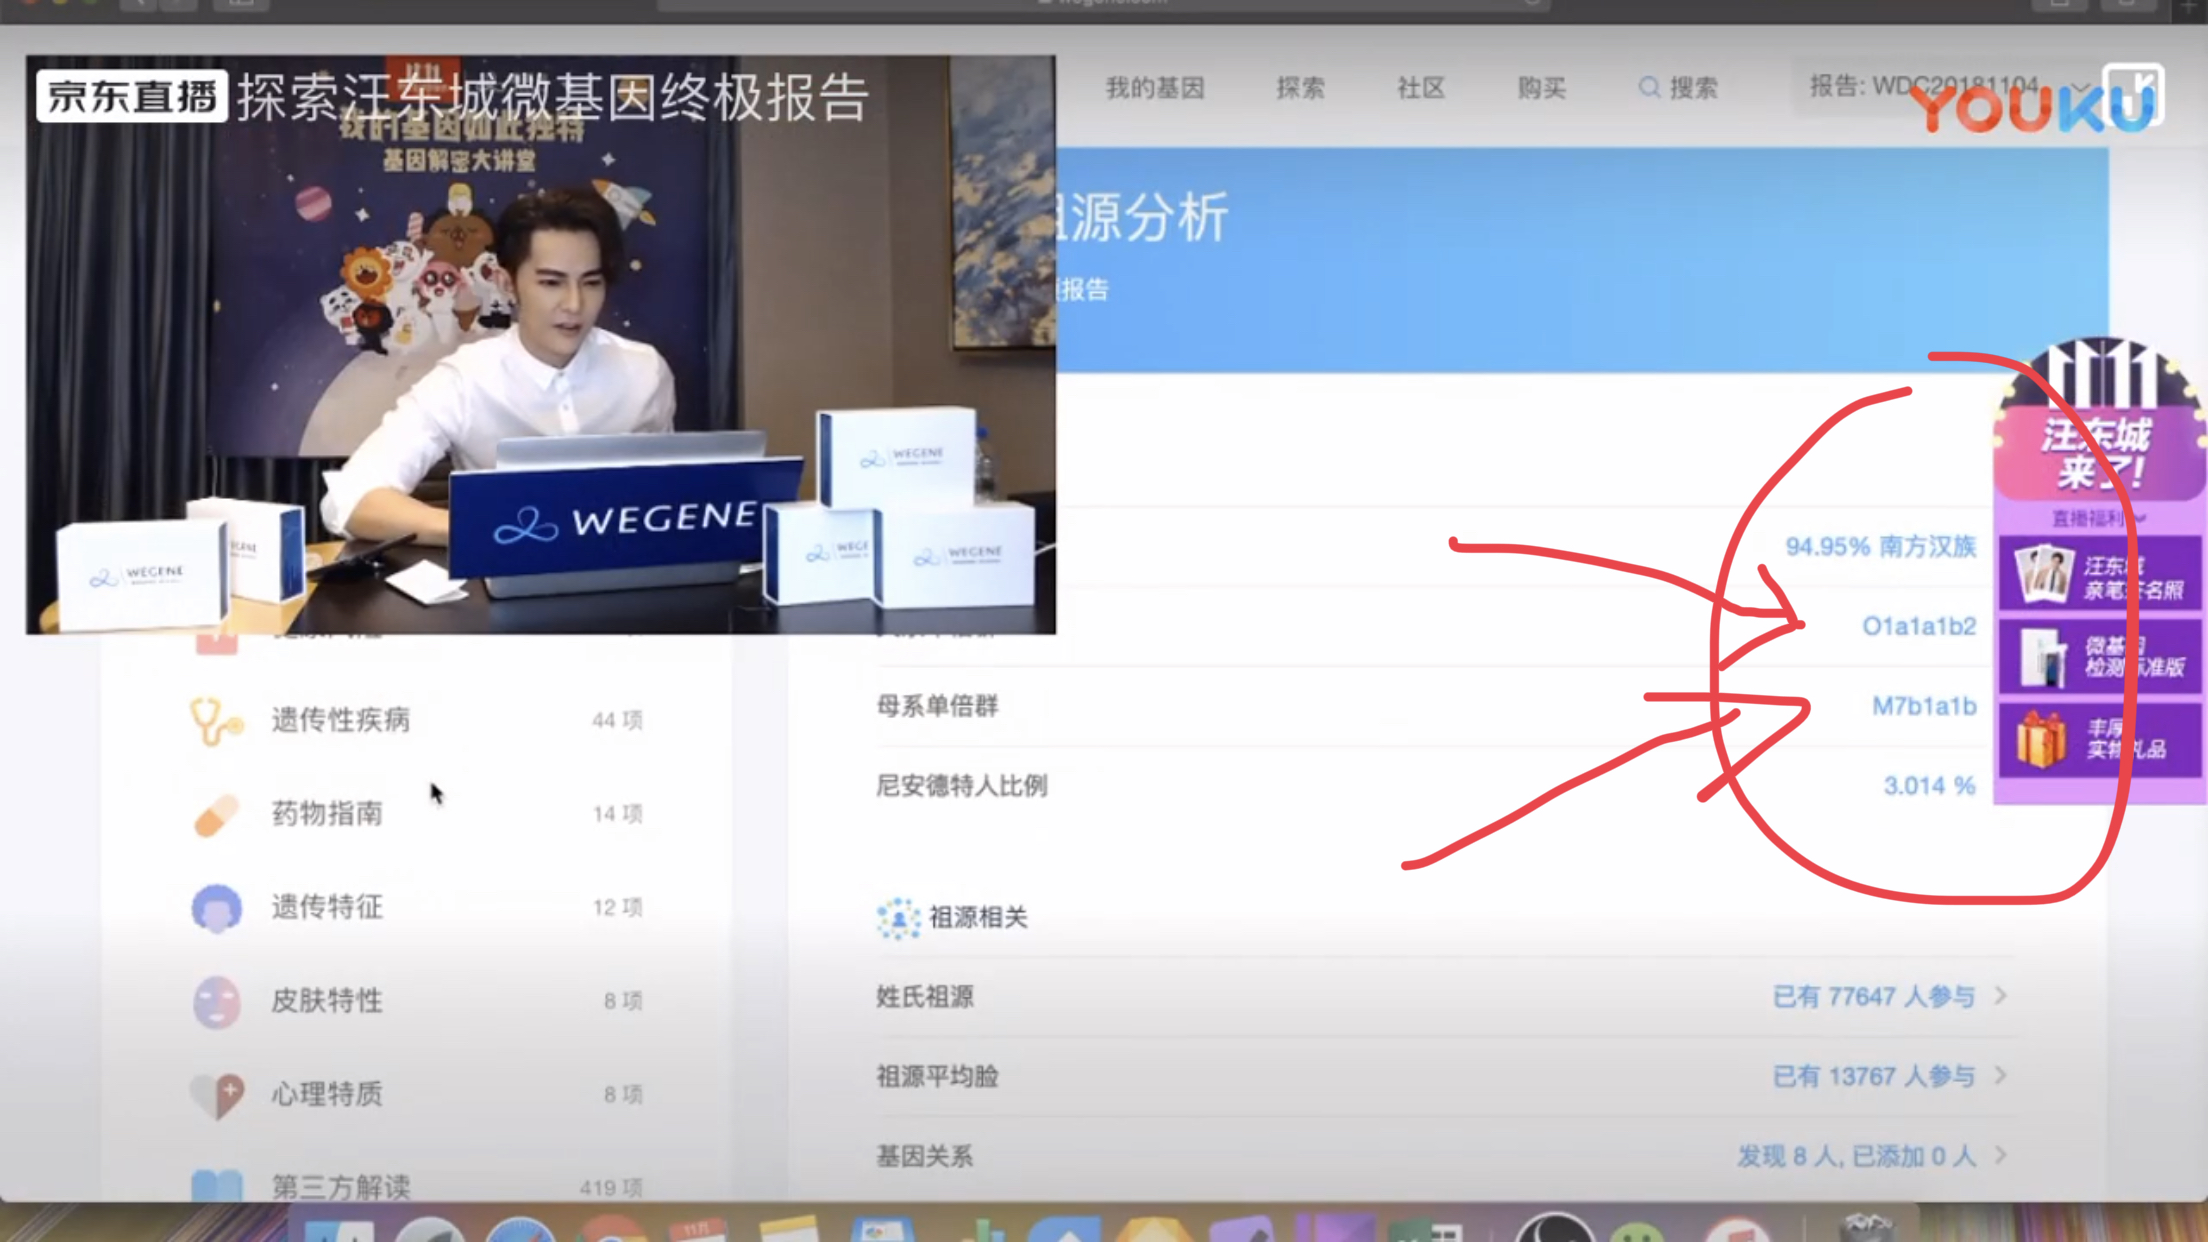2208x1242 pixels.
Task: Click 发现 8 人, 已添加 0 人 text
Action: click(1856, 1156)
